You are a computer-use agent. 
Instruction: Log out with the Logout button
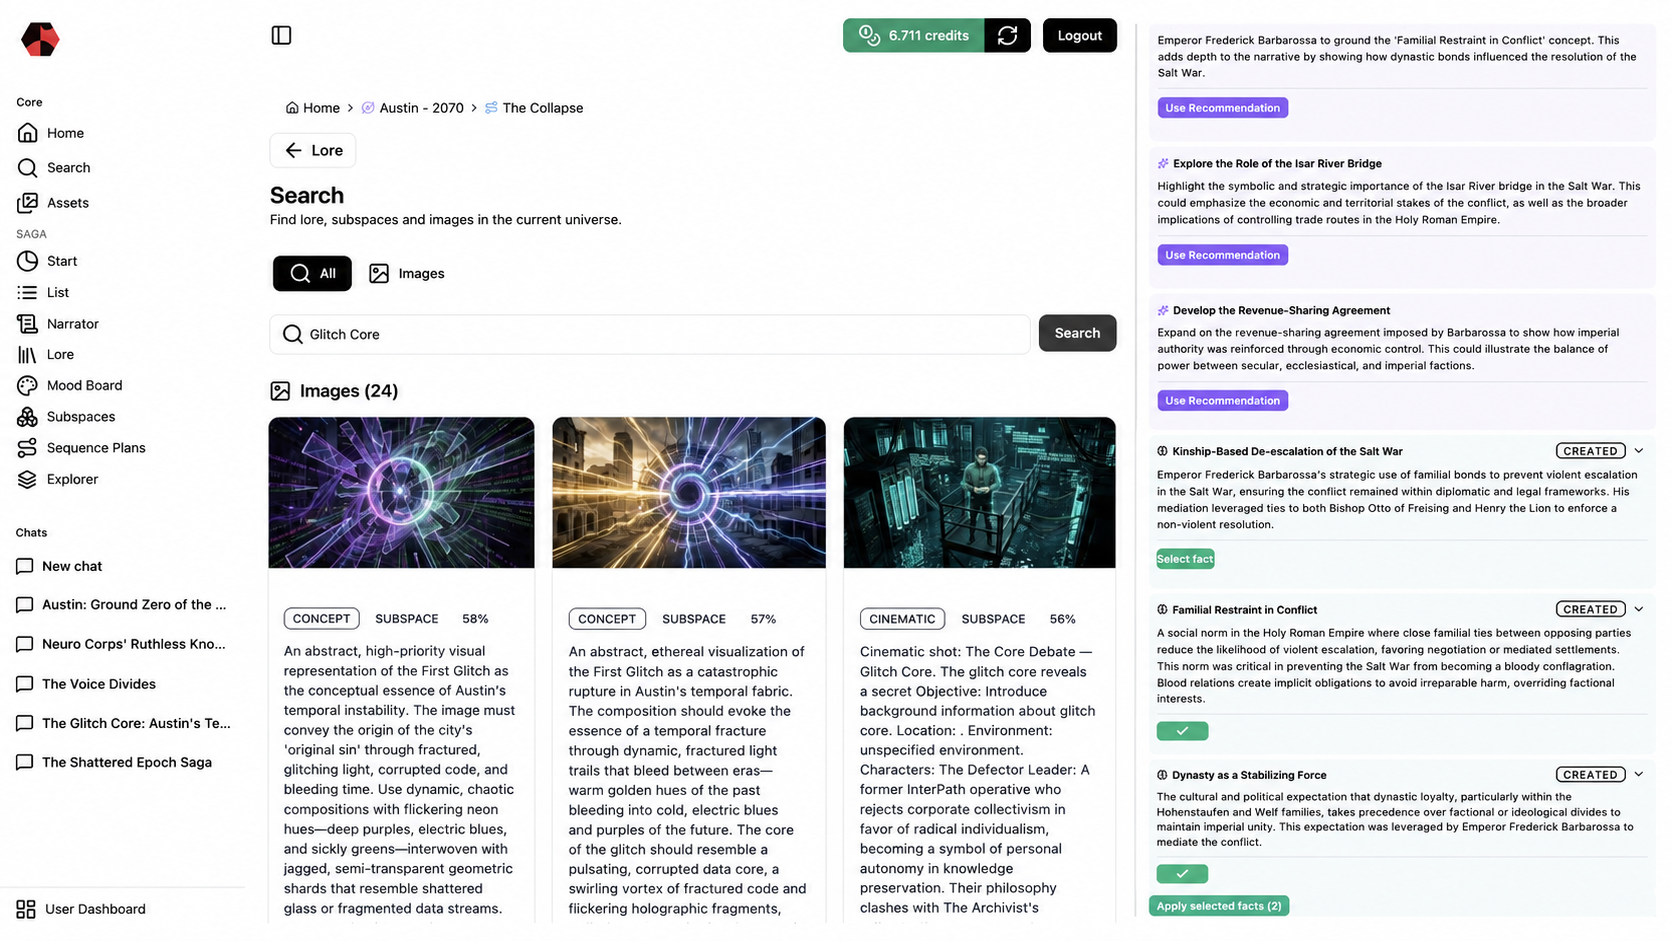click(x=1079, y=35)
